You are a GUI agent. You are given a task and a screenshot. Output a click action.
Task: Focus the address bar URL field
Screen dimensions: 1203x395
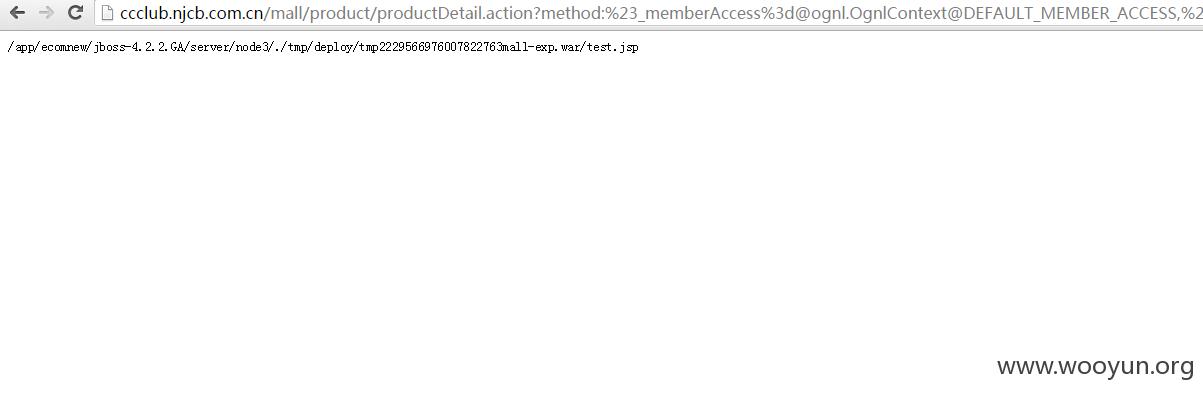(x=650, y=13)
